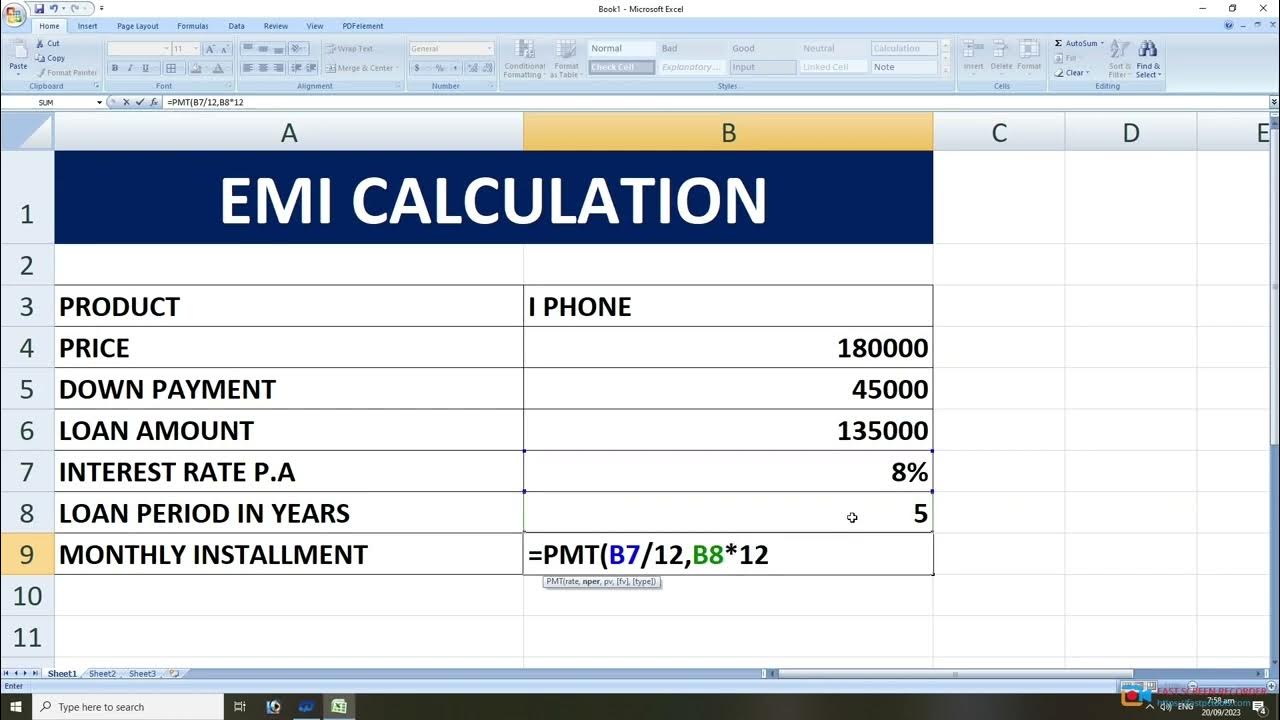Switch to the Page Layout tab
1280x720 pixels.
pos(137,26)
